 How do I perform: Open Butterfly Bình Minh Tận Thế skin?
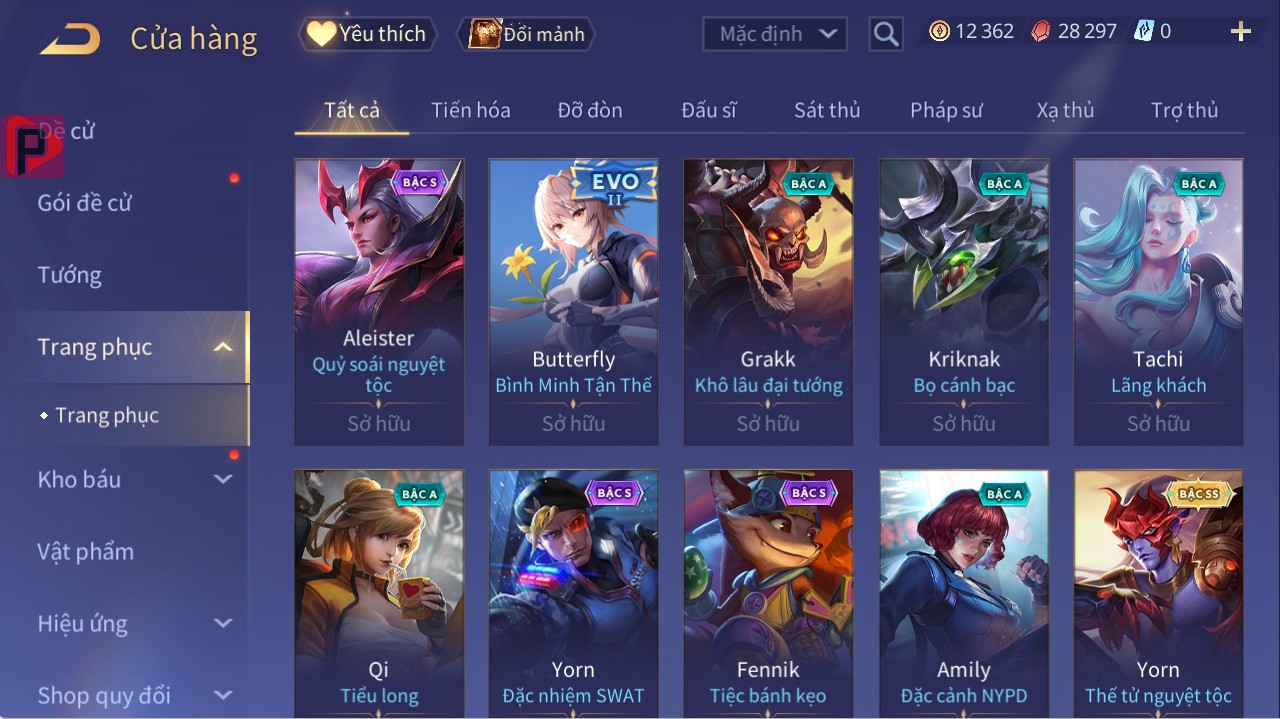(574, 302)
